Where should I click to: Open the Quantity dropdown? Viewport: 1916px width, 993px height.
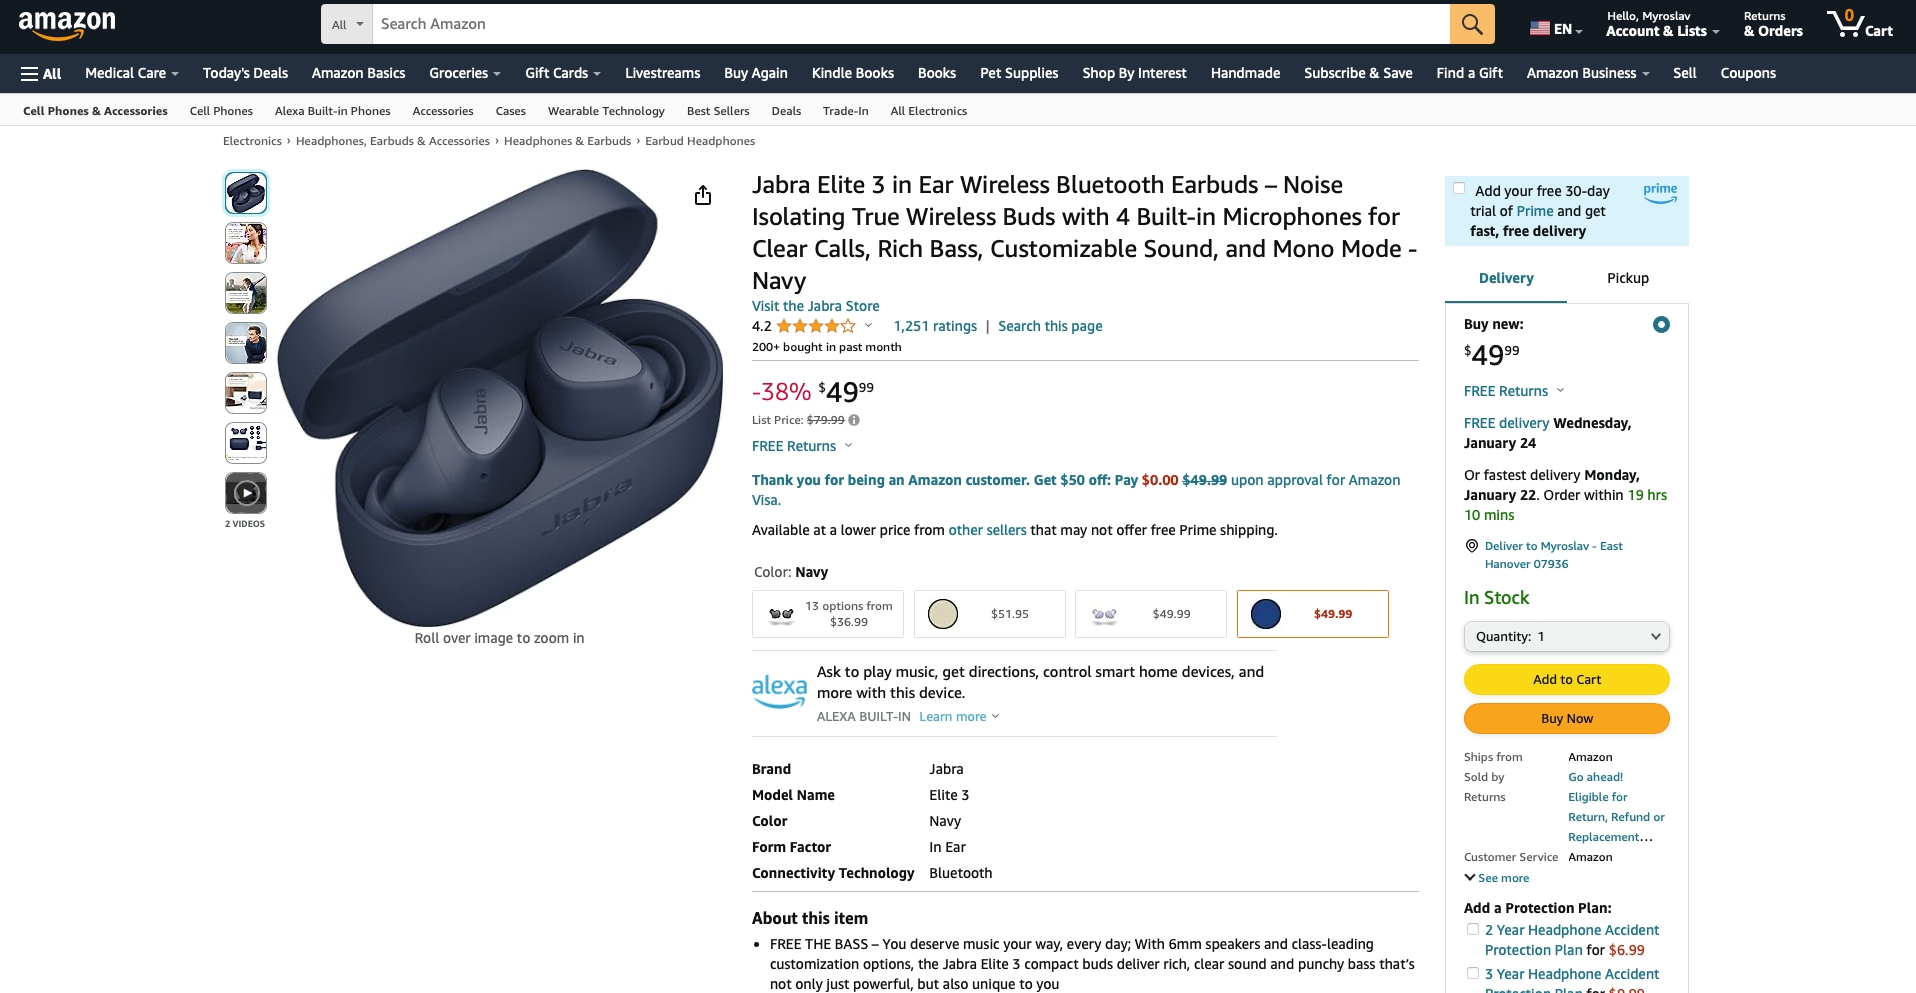pos(1567,637)
